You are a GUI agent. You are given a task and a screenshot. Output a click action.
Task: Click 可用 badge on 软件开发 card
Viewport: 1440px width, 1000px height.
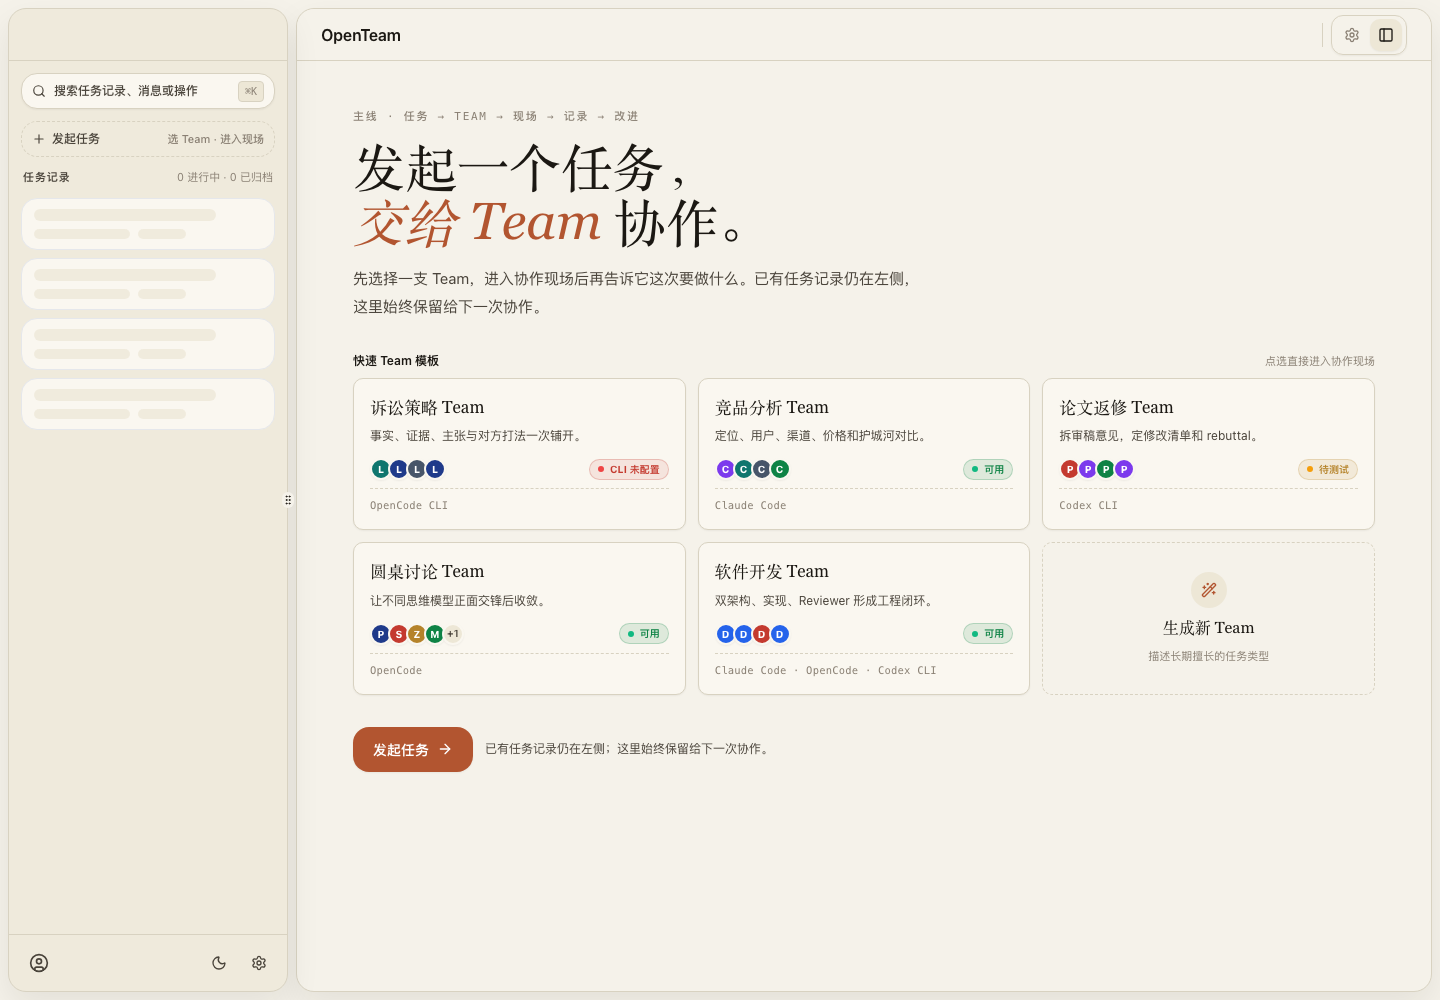(988, 633)
